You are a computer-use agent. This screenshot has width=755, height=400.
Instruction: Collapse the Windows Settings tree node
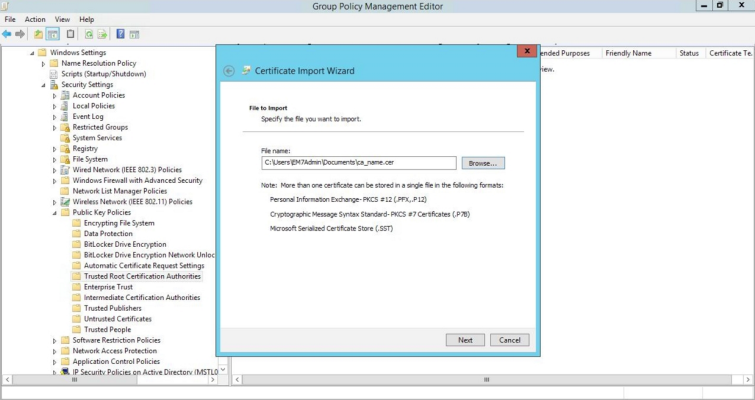point(33,53)
